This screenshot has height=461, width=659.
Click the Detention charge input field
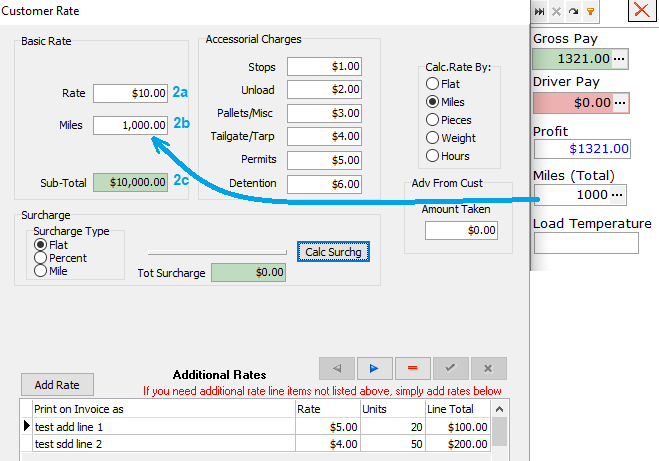(x=324, y=183)
